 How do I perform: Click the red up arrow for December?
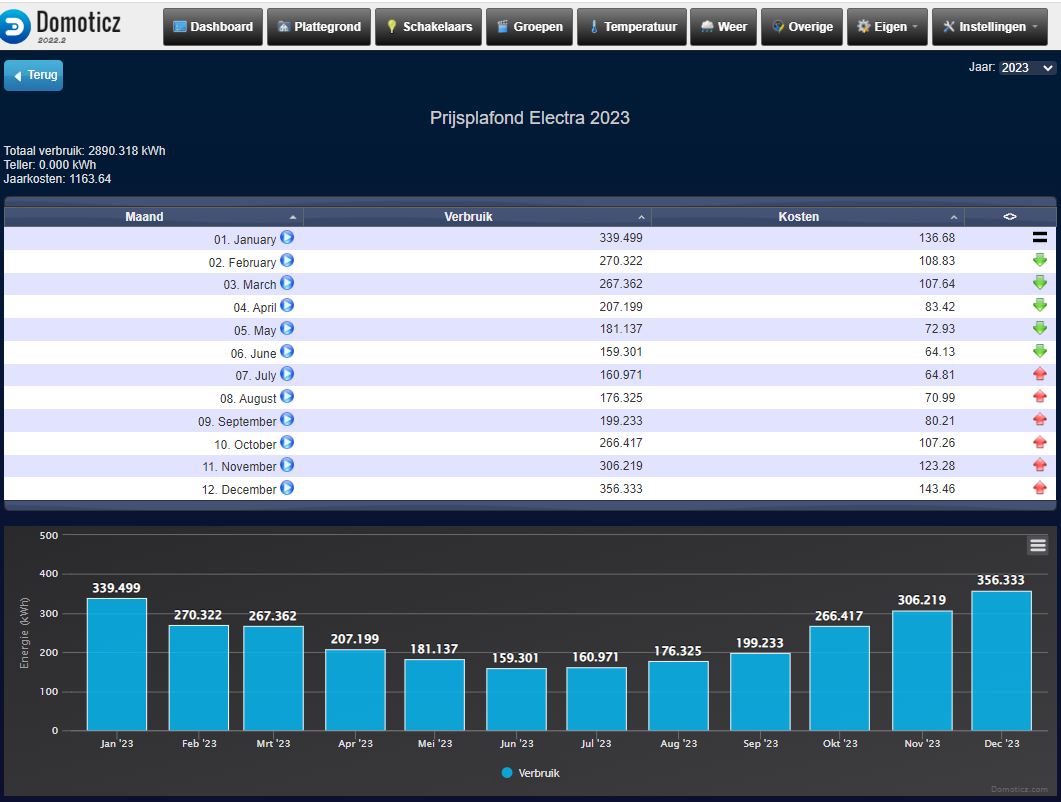coord(1039,488)
